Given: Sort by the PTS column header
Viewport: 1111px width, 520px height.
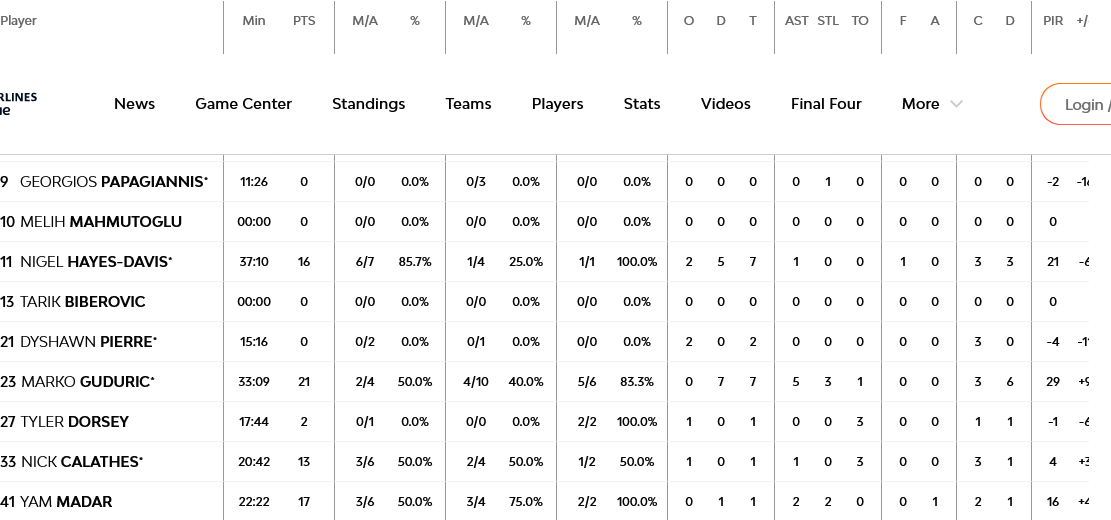Looking at the screenshot, I should (x=304, y=21).
